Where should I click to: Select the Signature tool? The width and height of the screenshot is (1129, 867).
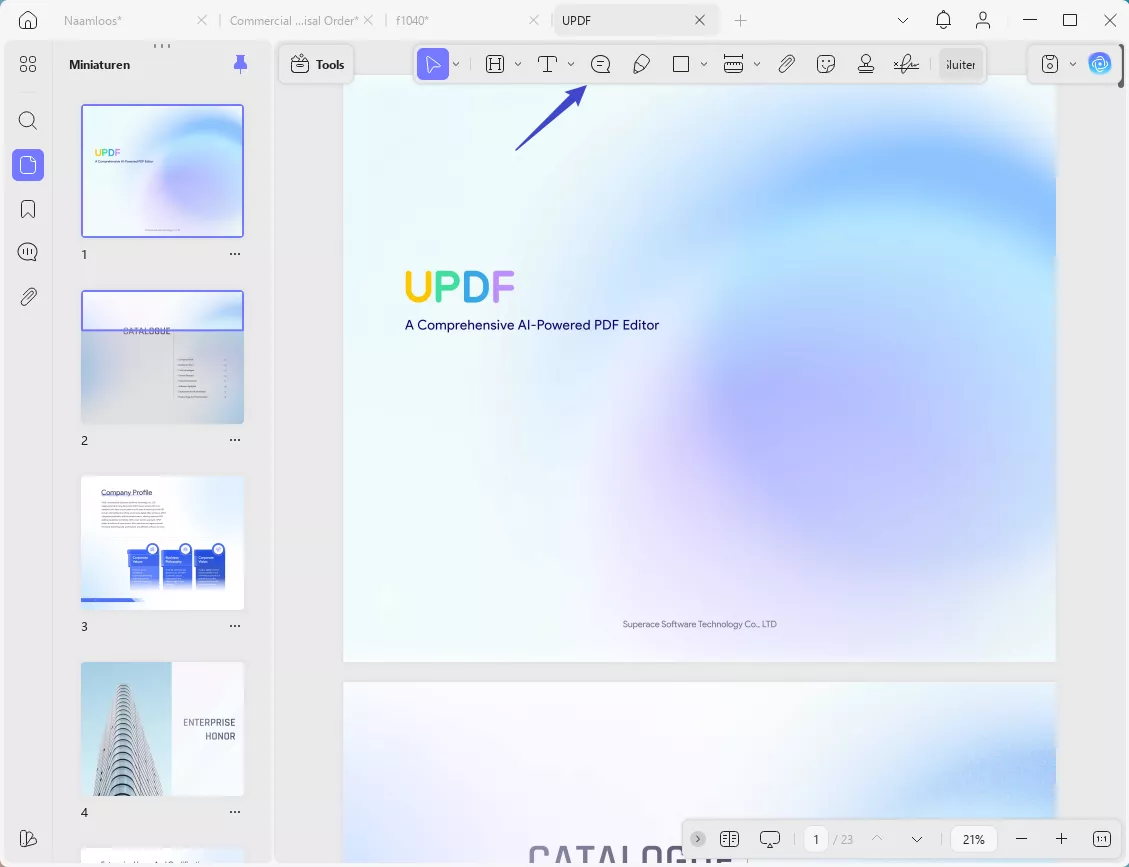tap(906, 64)
